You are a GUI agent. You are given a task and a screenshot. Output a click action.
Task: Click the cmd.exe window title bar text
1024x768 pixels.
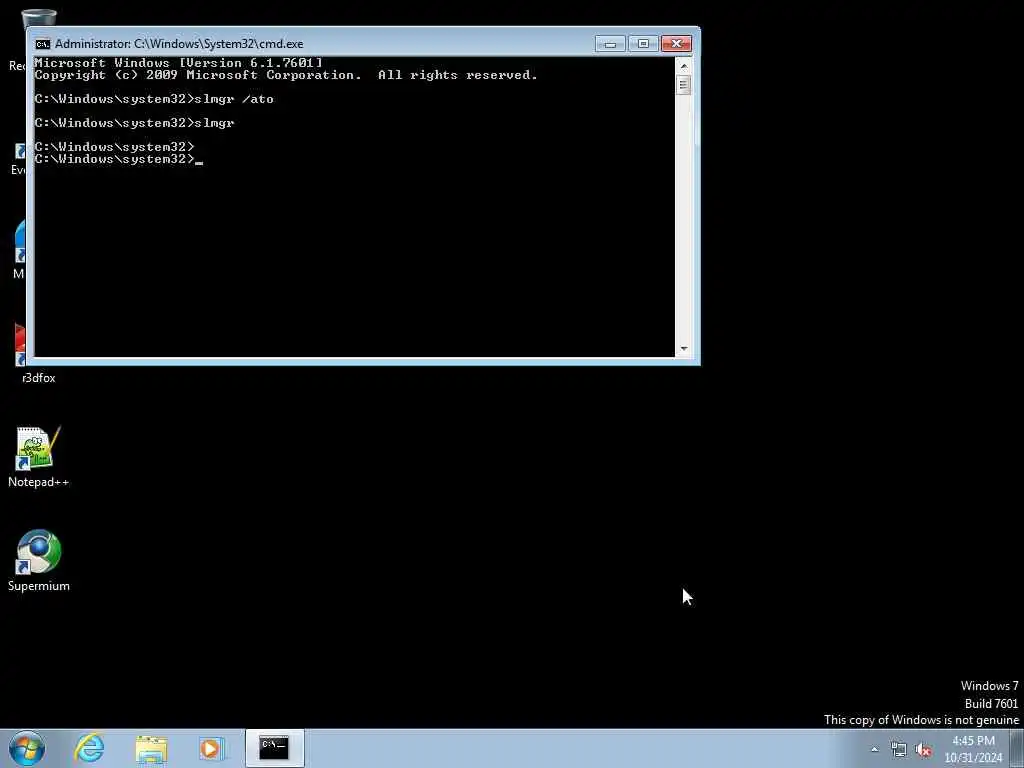179,44
